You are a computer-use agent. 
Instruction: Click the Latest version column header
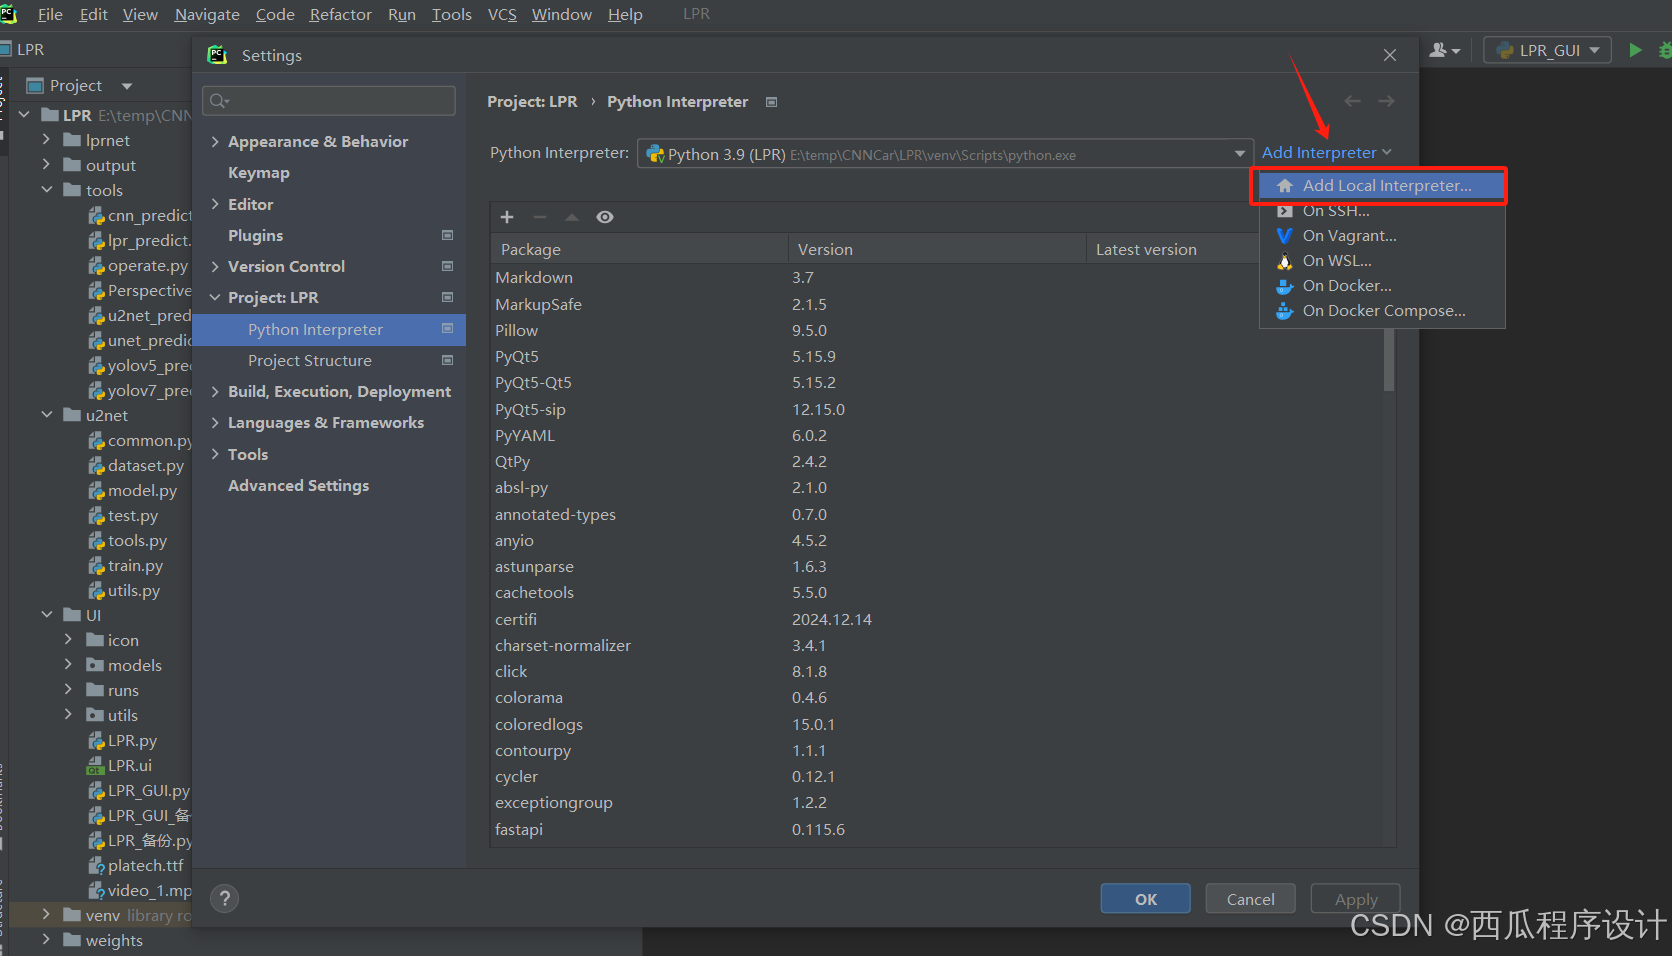pyautogui.click(x=1146, y=249)
